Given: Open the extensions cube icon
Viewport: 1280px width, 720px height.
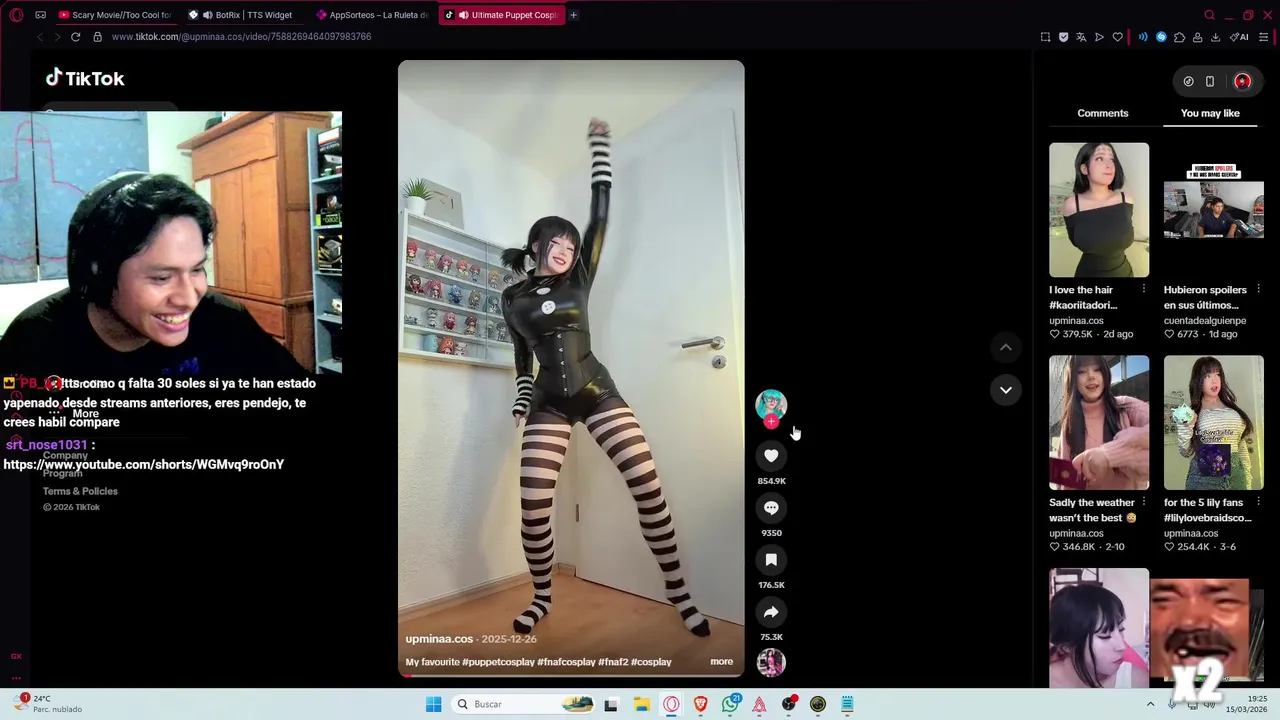Looking at the screenshot, I should pyautogui.click(x=1179, y=37).
